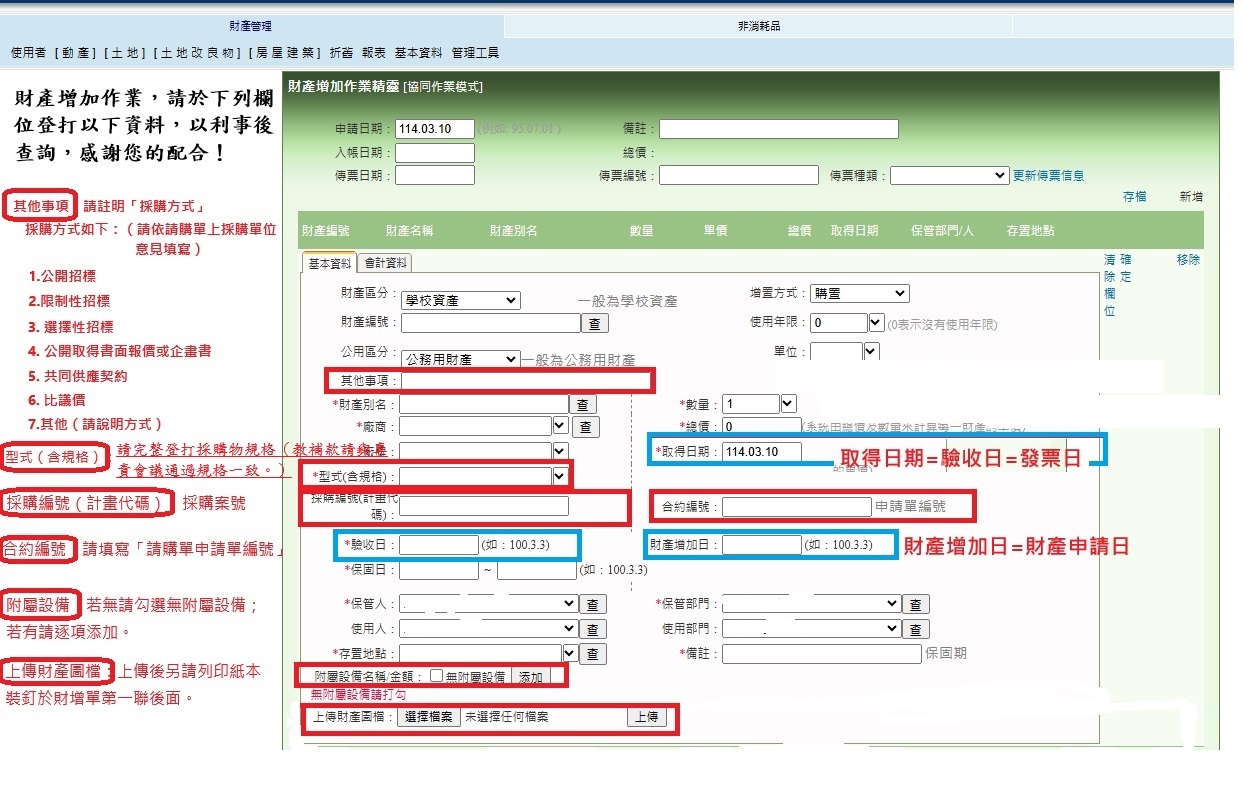Click the 財產增加日 date field
The height and width of the screenshot is (788, 1242).
coord(762,545)
